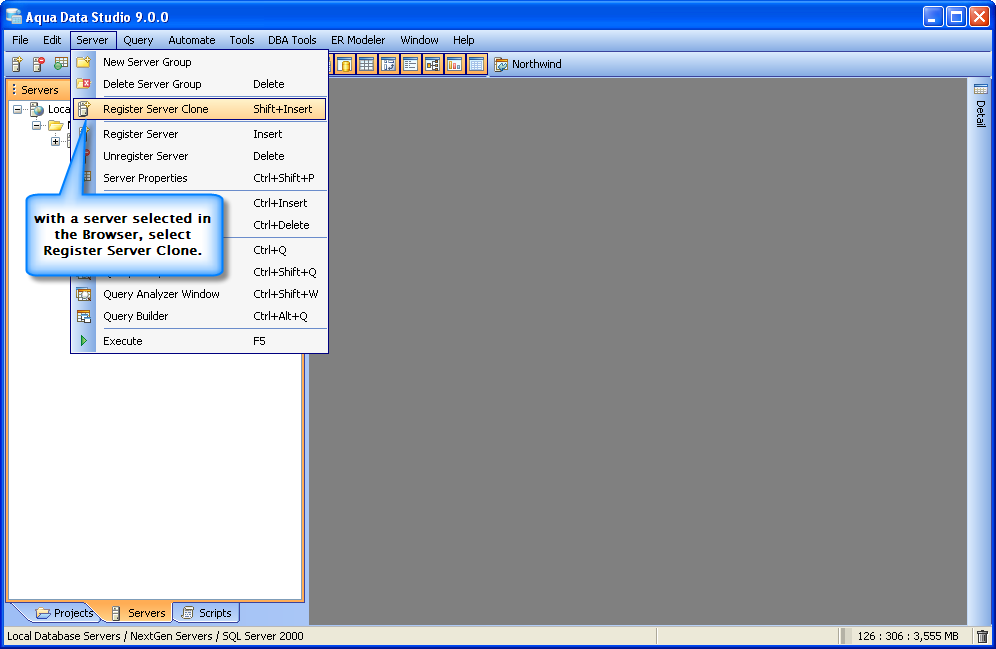Image resolution: width=996 pixels, height=649 pixels.
Task: Choose Execute in the Server menu
Action: pyautogui.click(x=199, y=341)
